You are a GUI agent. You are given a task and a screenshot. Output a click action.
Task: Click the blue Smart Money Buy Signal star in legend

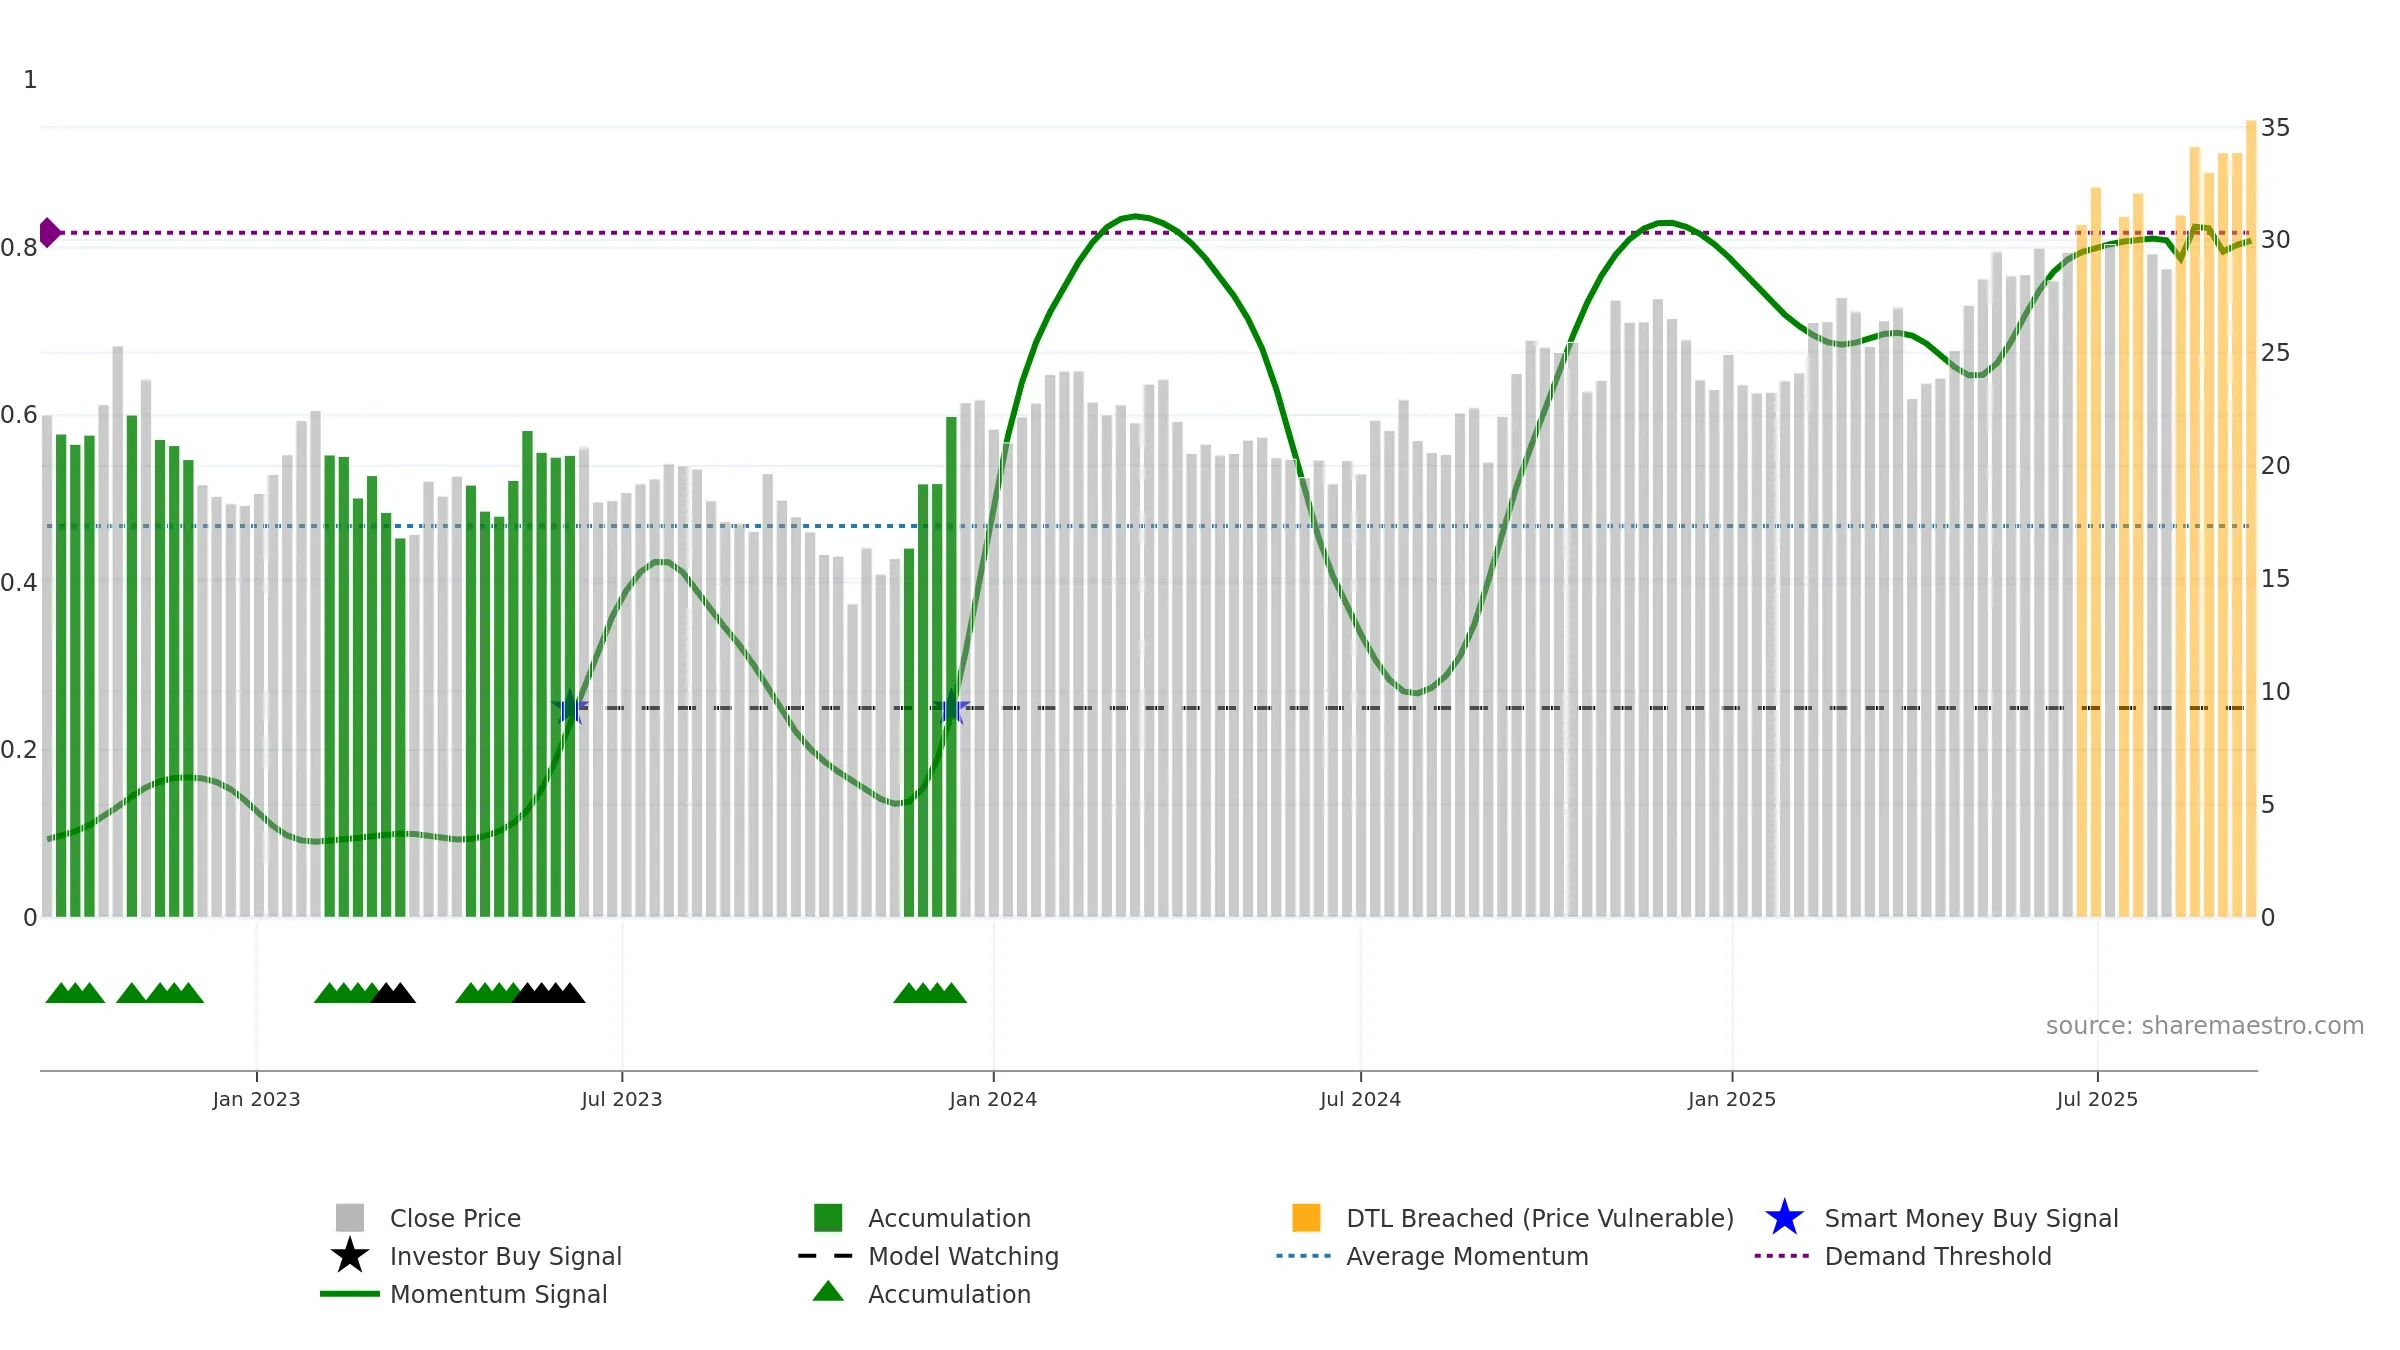point(1784,1218)
